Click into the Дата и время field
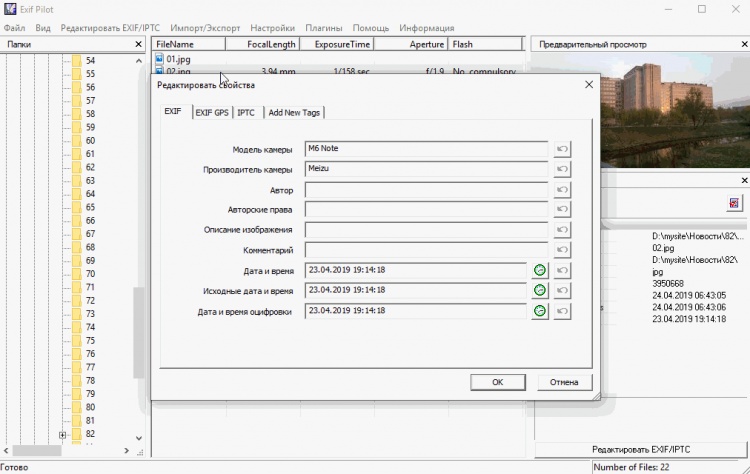The height and width of the screenshot is (474, 750). coord(416,270)
